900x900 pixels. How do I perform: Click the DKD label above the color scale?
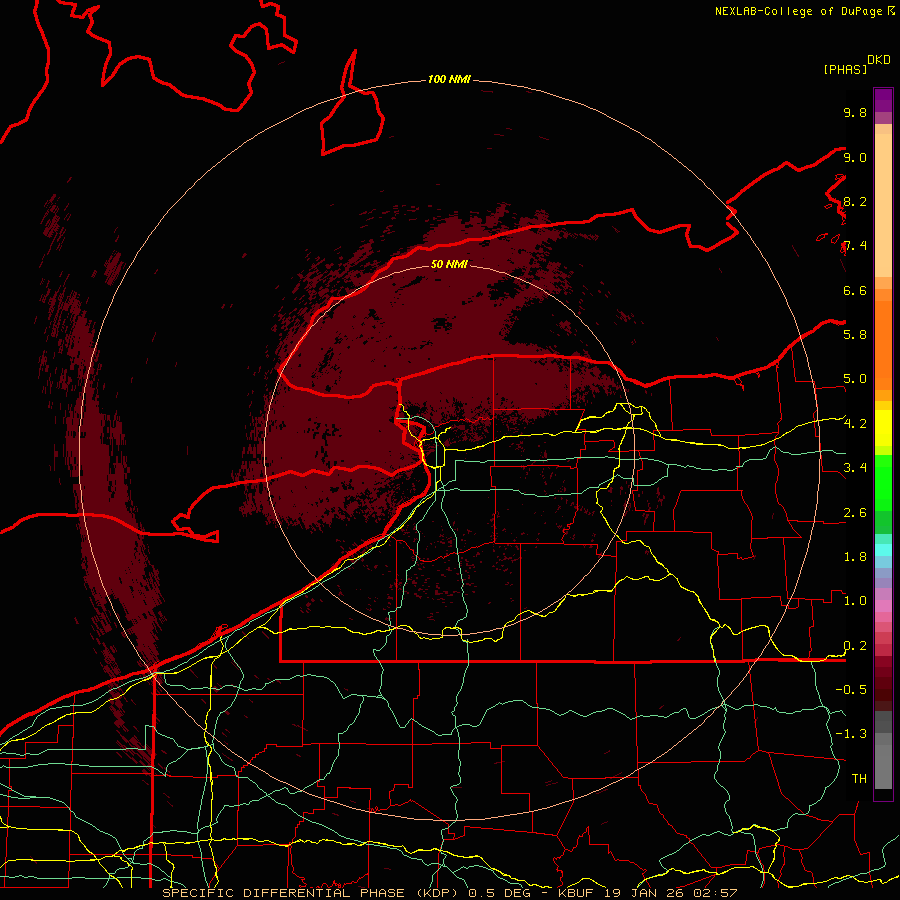click(x=879, y=60)
